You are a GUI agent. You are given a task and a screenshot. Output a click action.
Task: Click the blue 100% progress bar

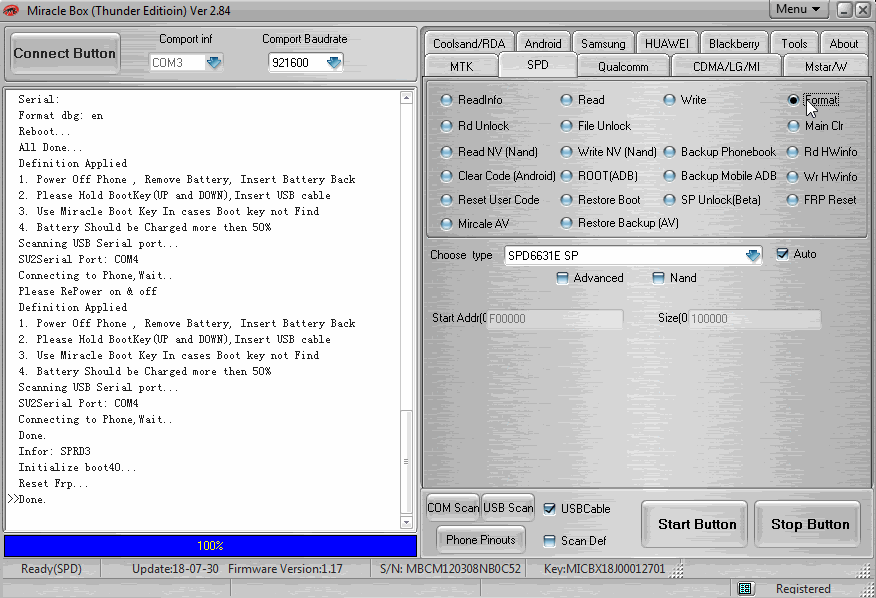click(210, 545)
